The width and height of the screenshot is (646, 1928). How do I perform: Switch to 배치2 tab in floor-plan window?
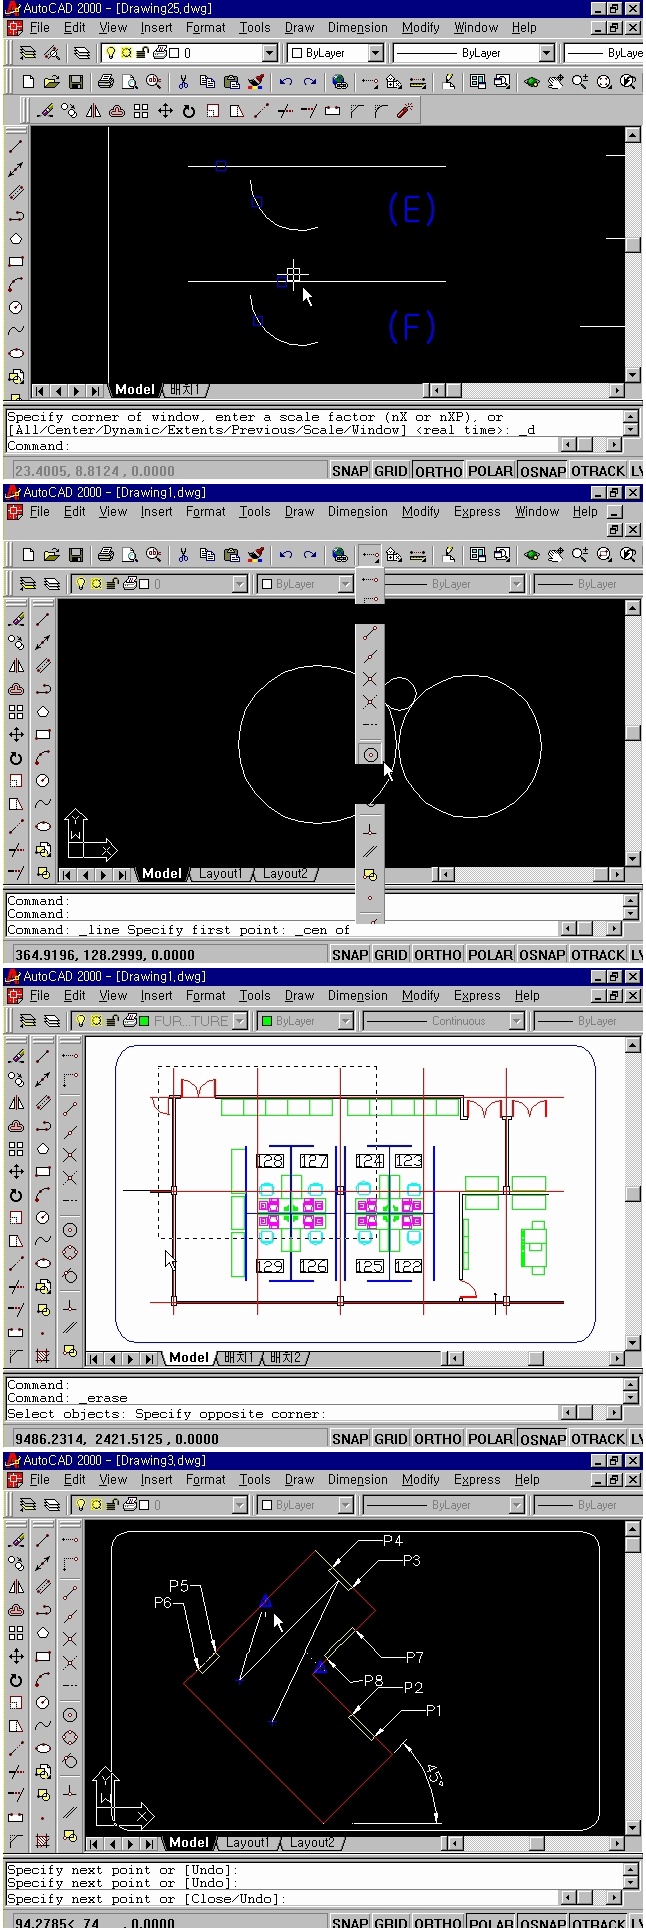285,1358
